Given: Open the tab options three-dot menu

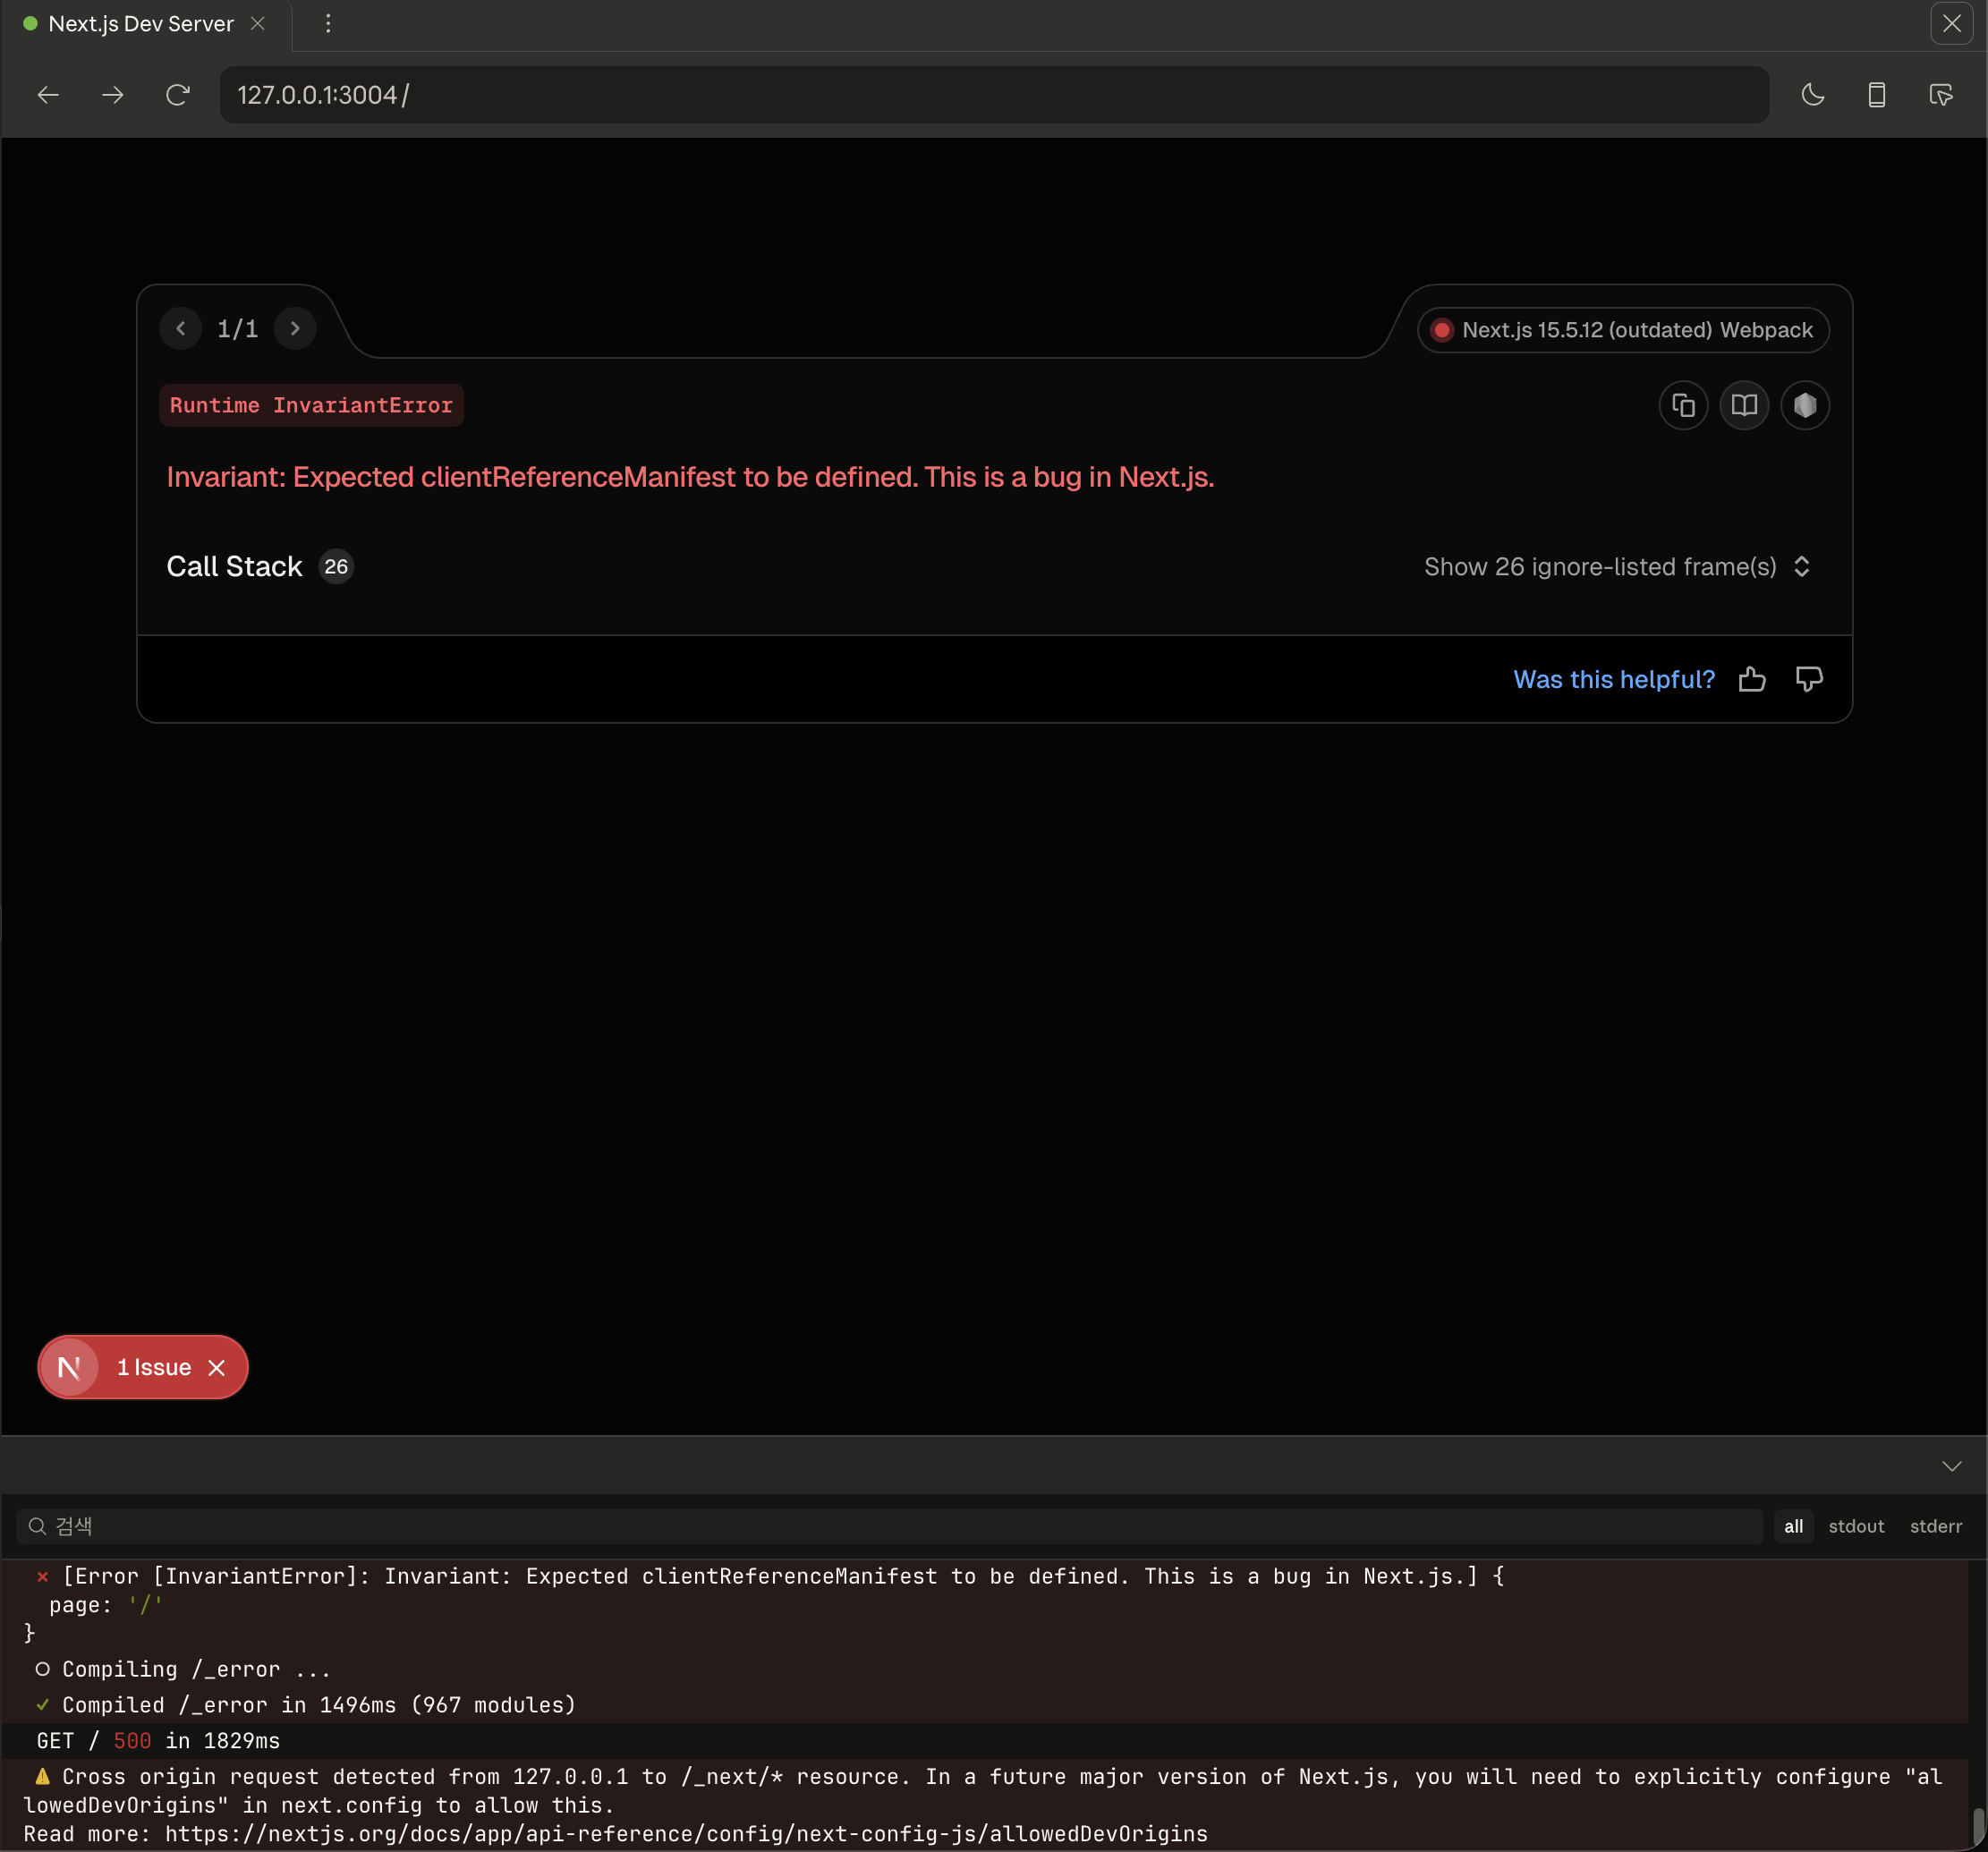Looking at the screenshot, I should [x=328, y=23].
